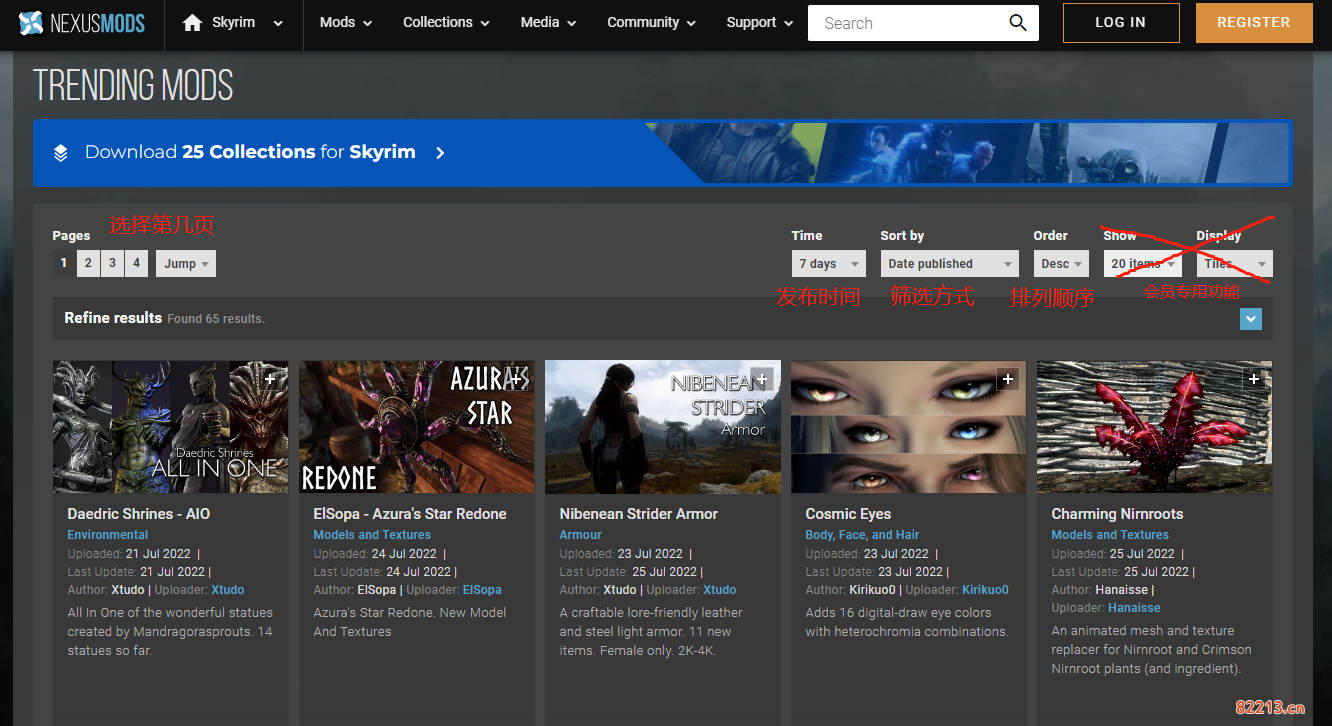Image resolution: width=1332 pixels, height=726 pixels.
Task: Open the Order Desc dropdown
Action: point(1061,264)
